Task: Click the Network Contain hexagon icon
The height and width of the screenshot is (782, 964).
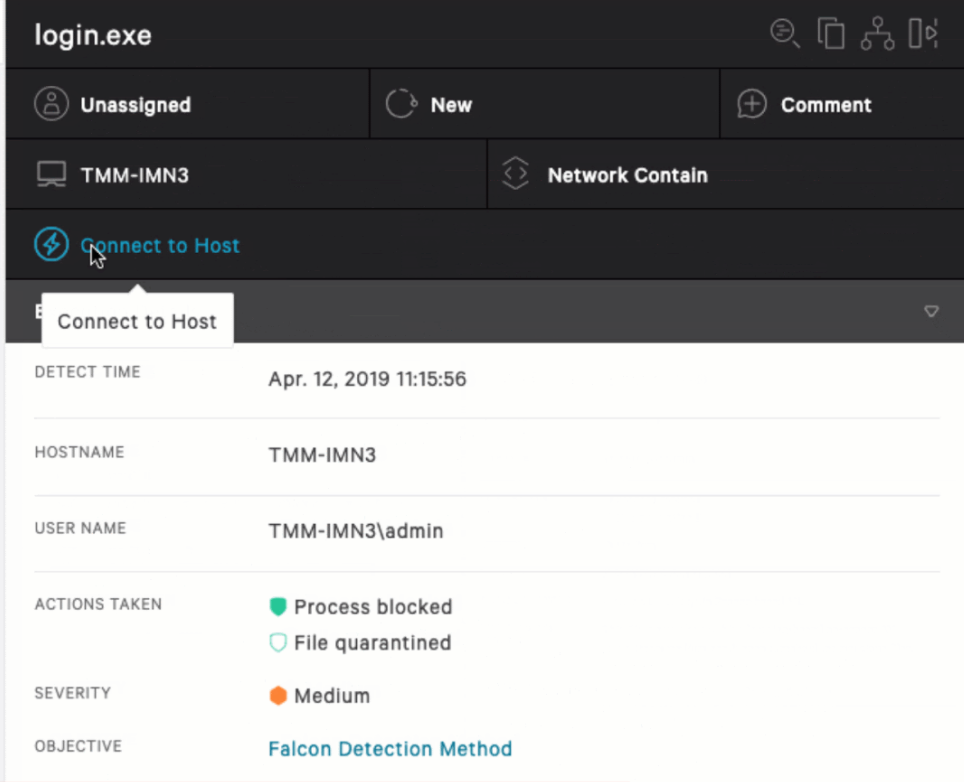Action: [514, 175]
